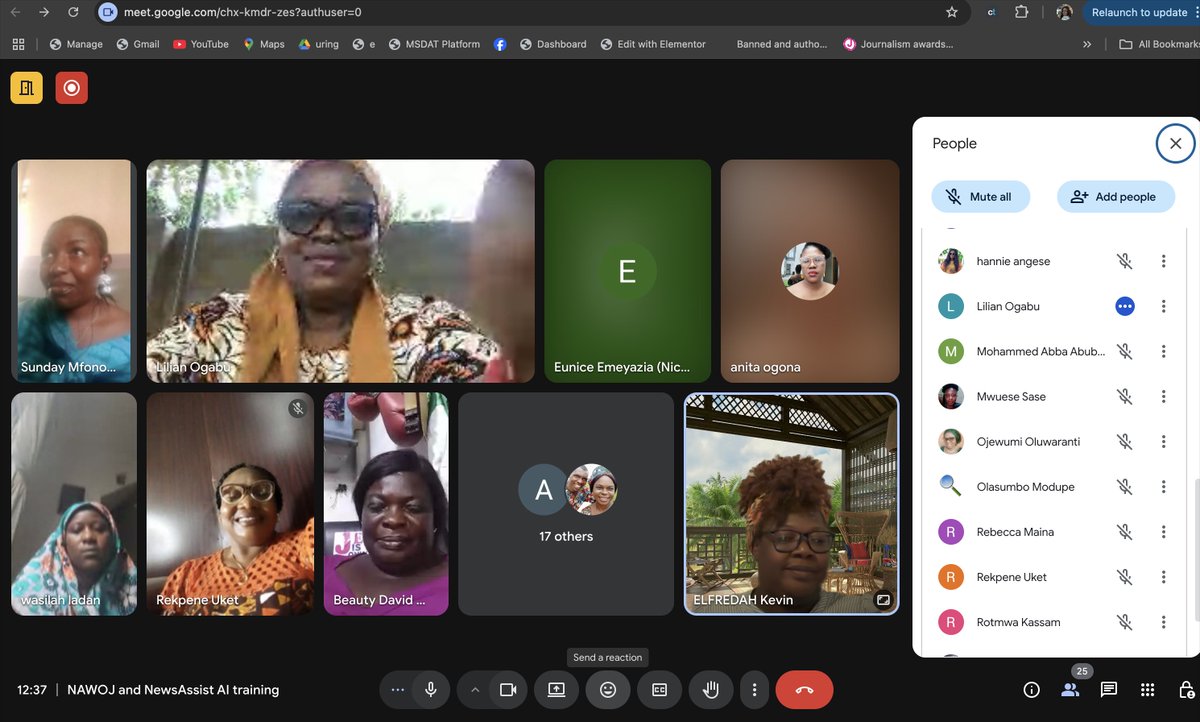Select the Beauty David video tile

(386, 503)
